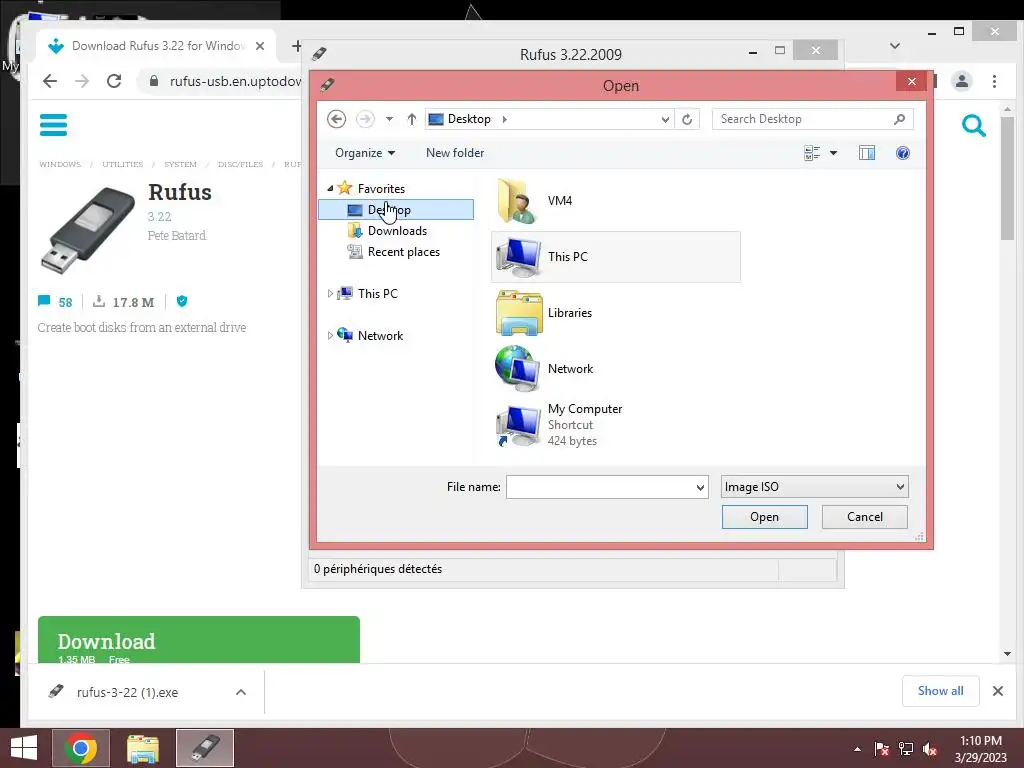The width and height of the screenshot is (1024, 768).
Task: Click rufus-3-22 (1).exe in download bar
Action: [x=127, y=692]
